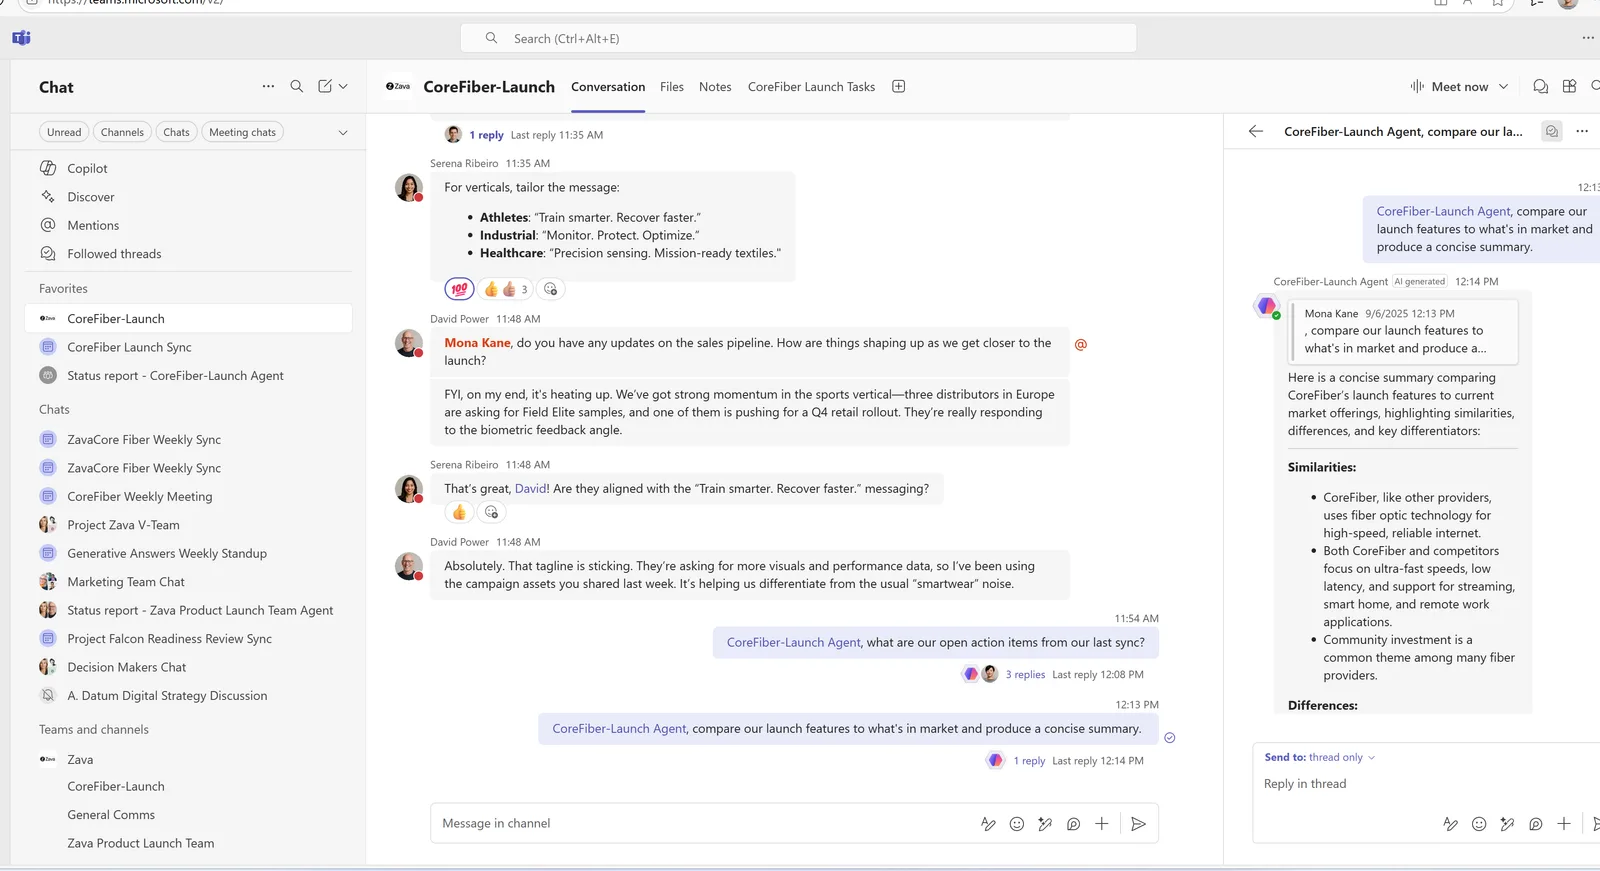Open CoreFiber Launch Sync favorite
This screenshot has width=1600, height=871.
tap(188, 347)
